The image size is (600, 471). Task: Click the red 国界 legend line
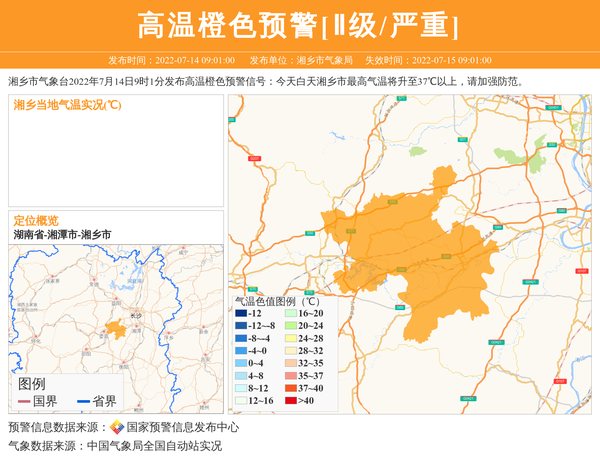[24, 401]
